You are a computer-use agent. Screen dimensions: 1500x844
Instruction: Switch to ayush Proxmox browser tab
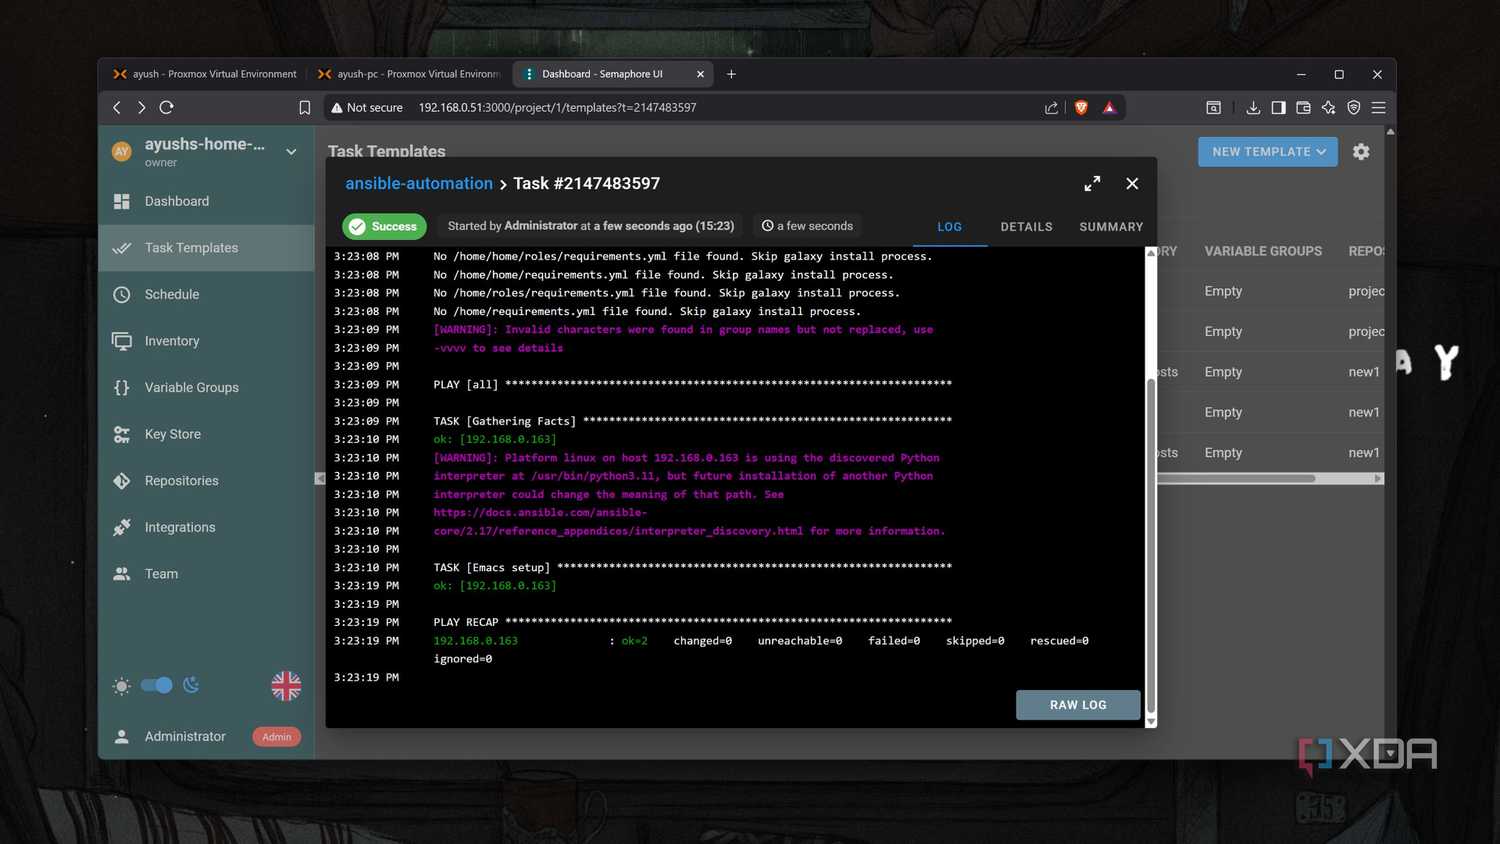tap(205, 74)
